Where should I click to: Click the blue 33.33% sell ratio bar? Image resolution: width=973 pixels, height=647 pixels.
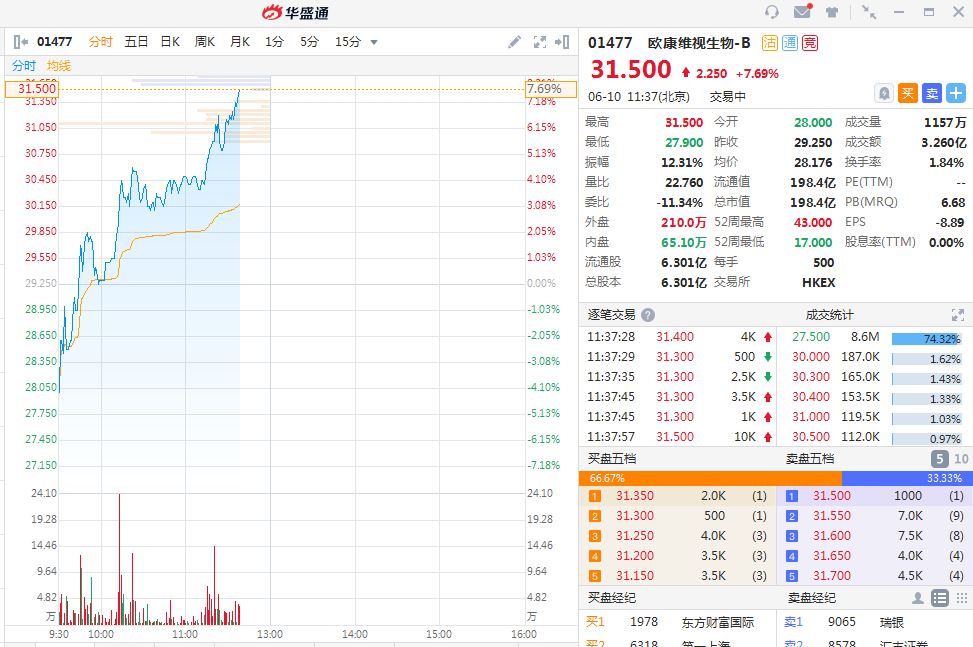[907, 478]
